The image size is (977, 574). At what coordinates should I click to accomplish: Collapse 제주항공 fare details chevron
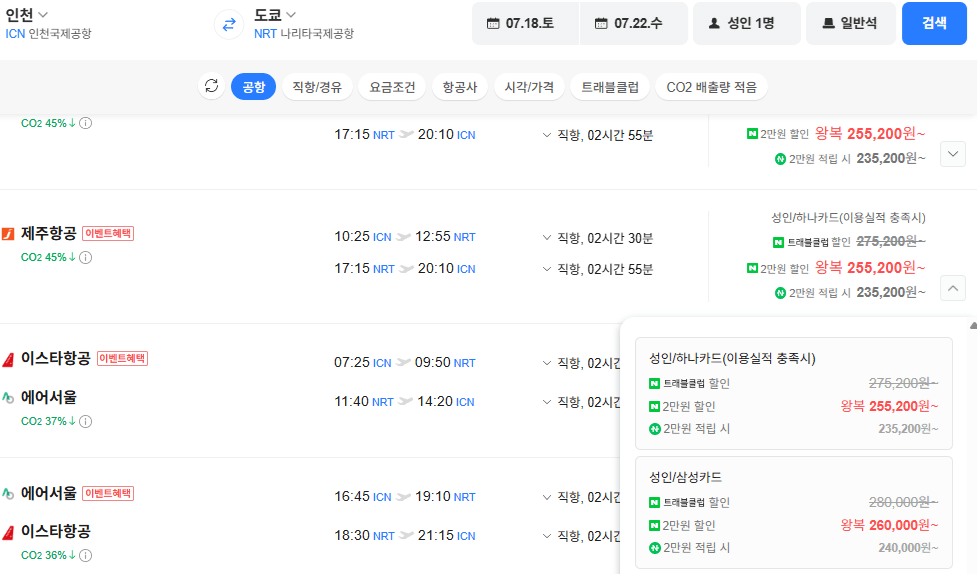point(953,288)
